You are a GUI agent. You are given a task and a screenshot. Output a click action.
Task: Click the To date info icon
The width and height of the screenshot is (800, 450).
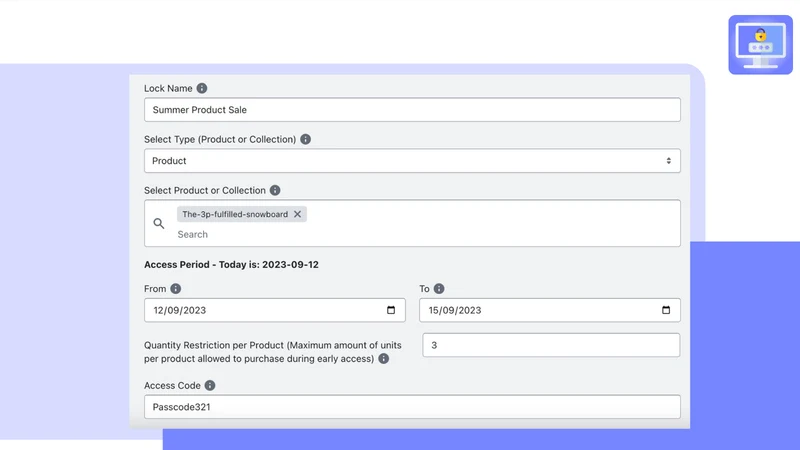[439, 289]
